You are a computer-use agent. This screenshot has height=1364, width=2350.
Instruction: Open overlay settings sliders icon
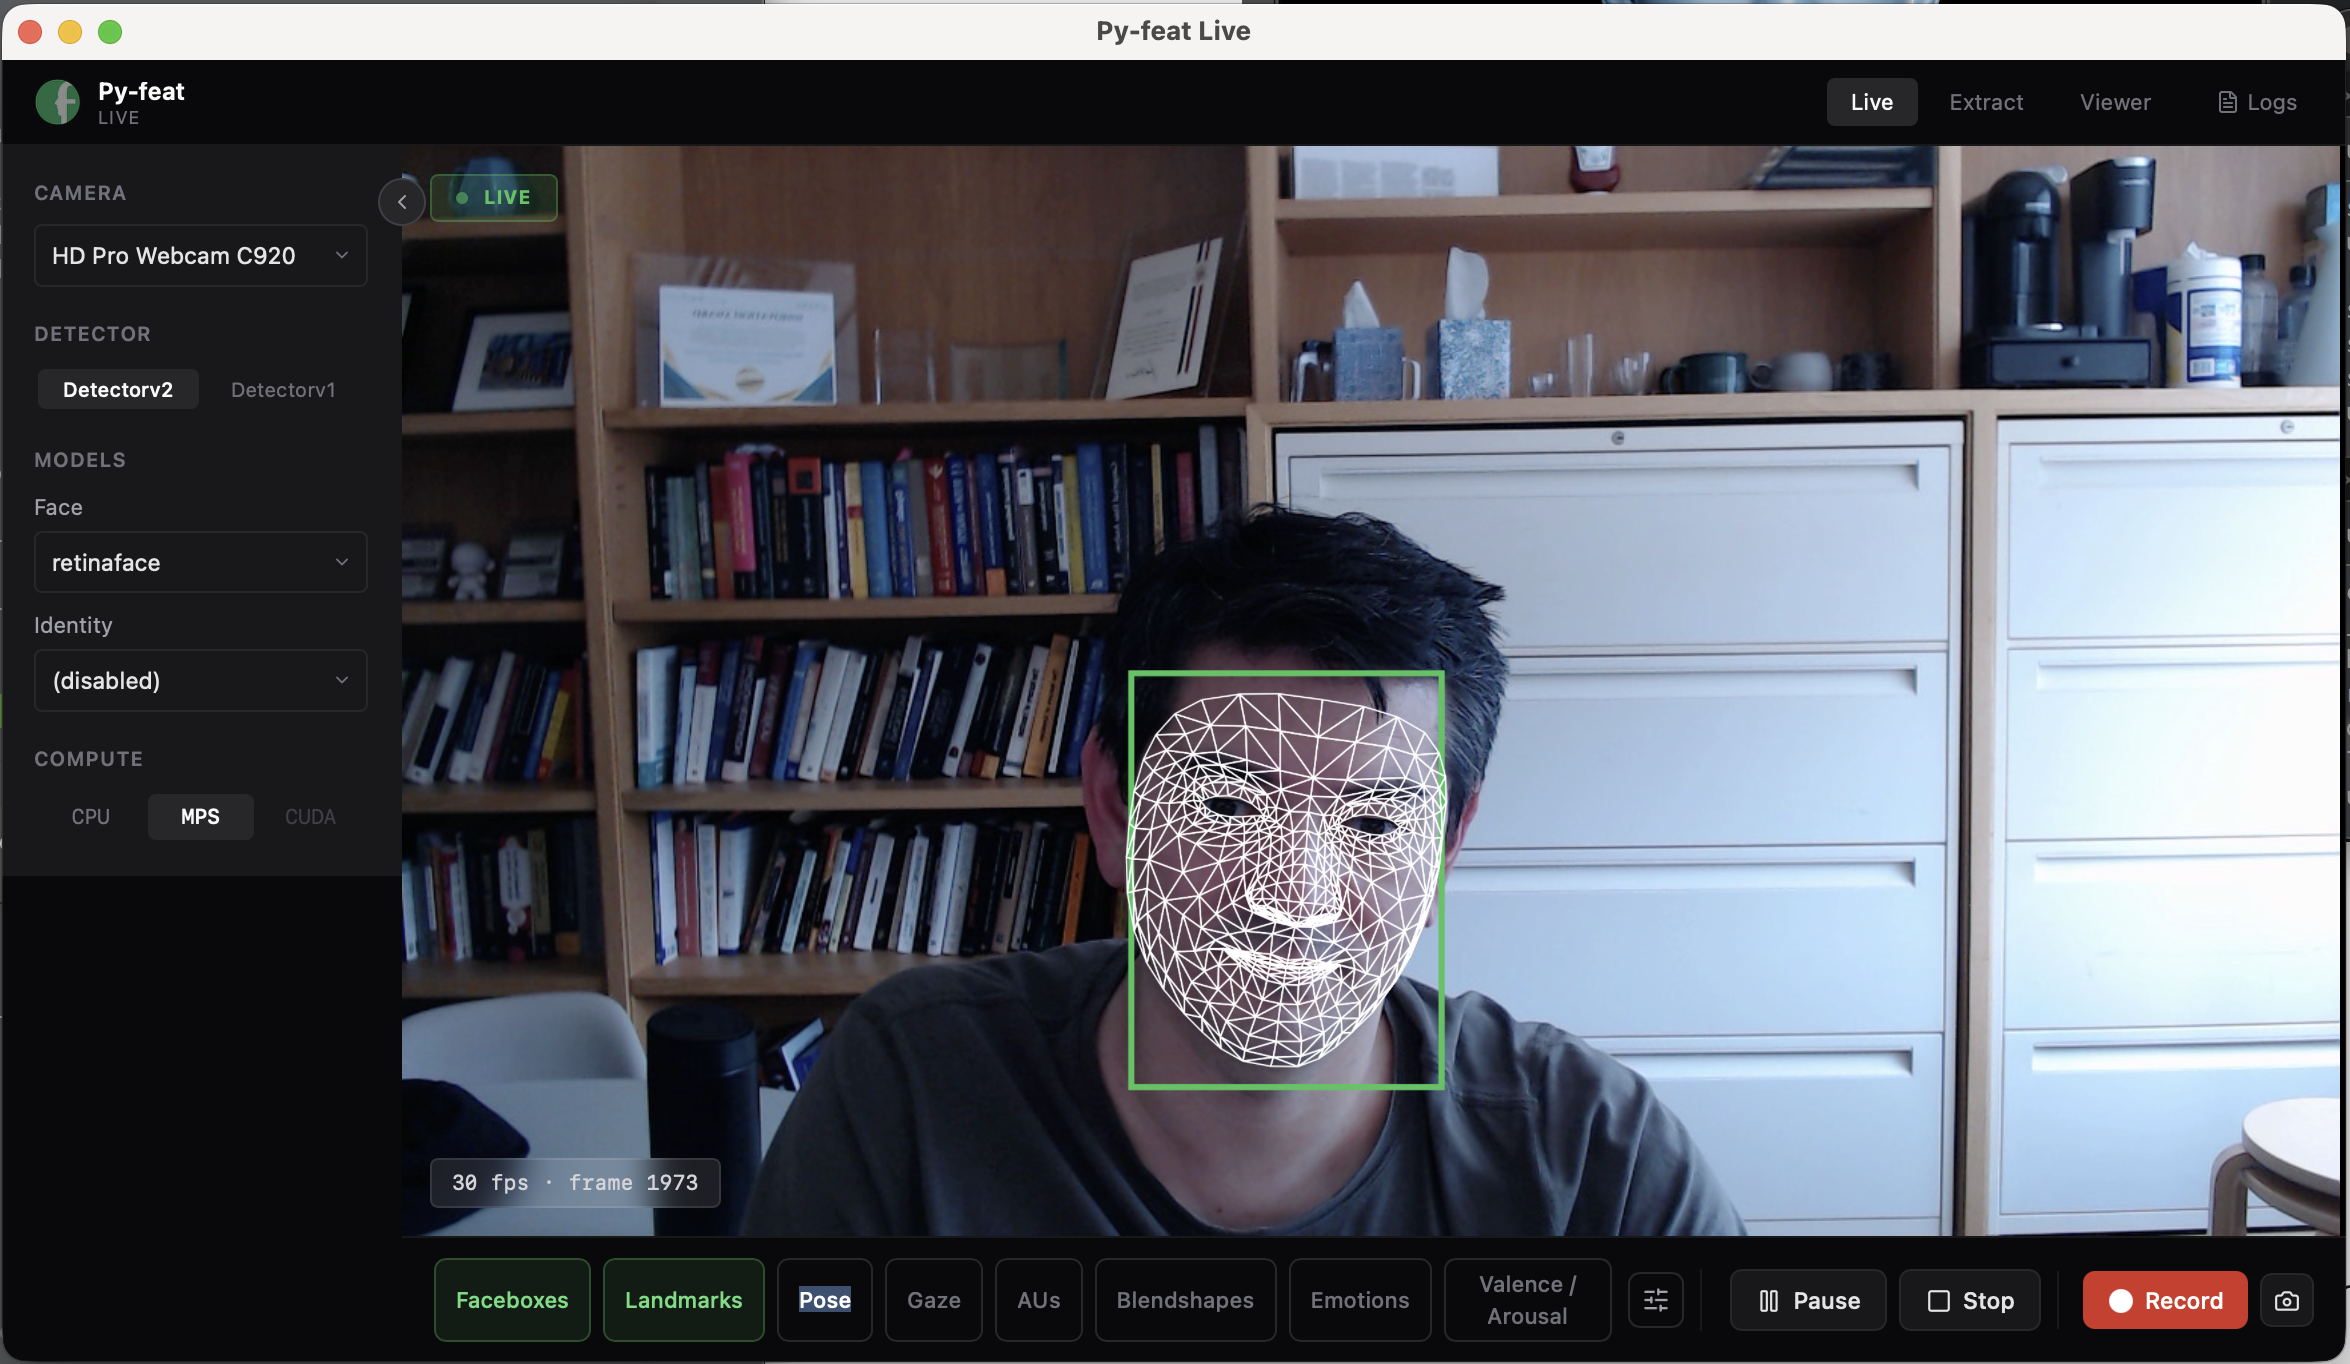tap(1656, 1300)
